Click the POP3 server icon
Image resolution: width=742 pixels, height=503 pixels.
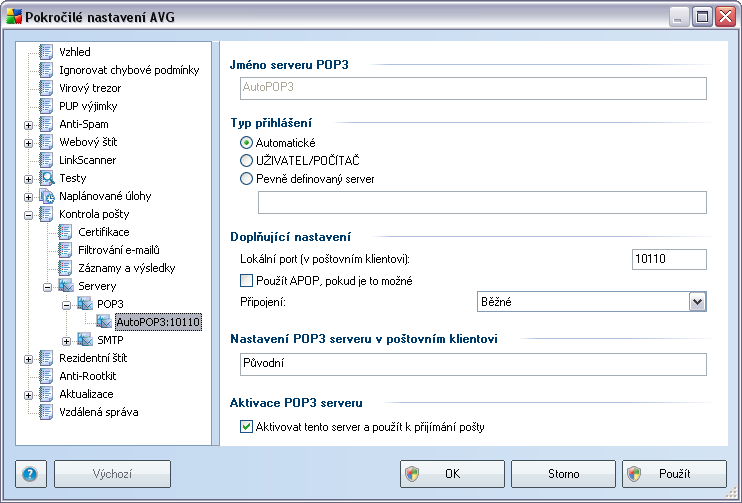click(x=85, y=304)
